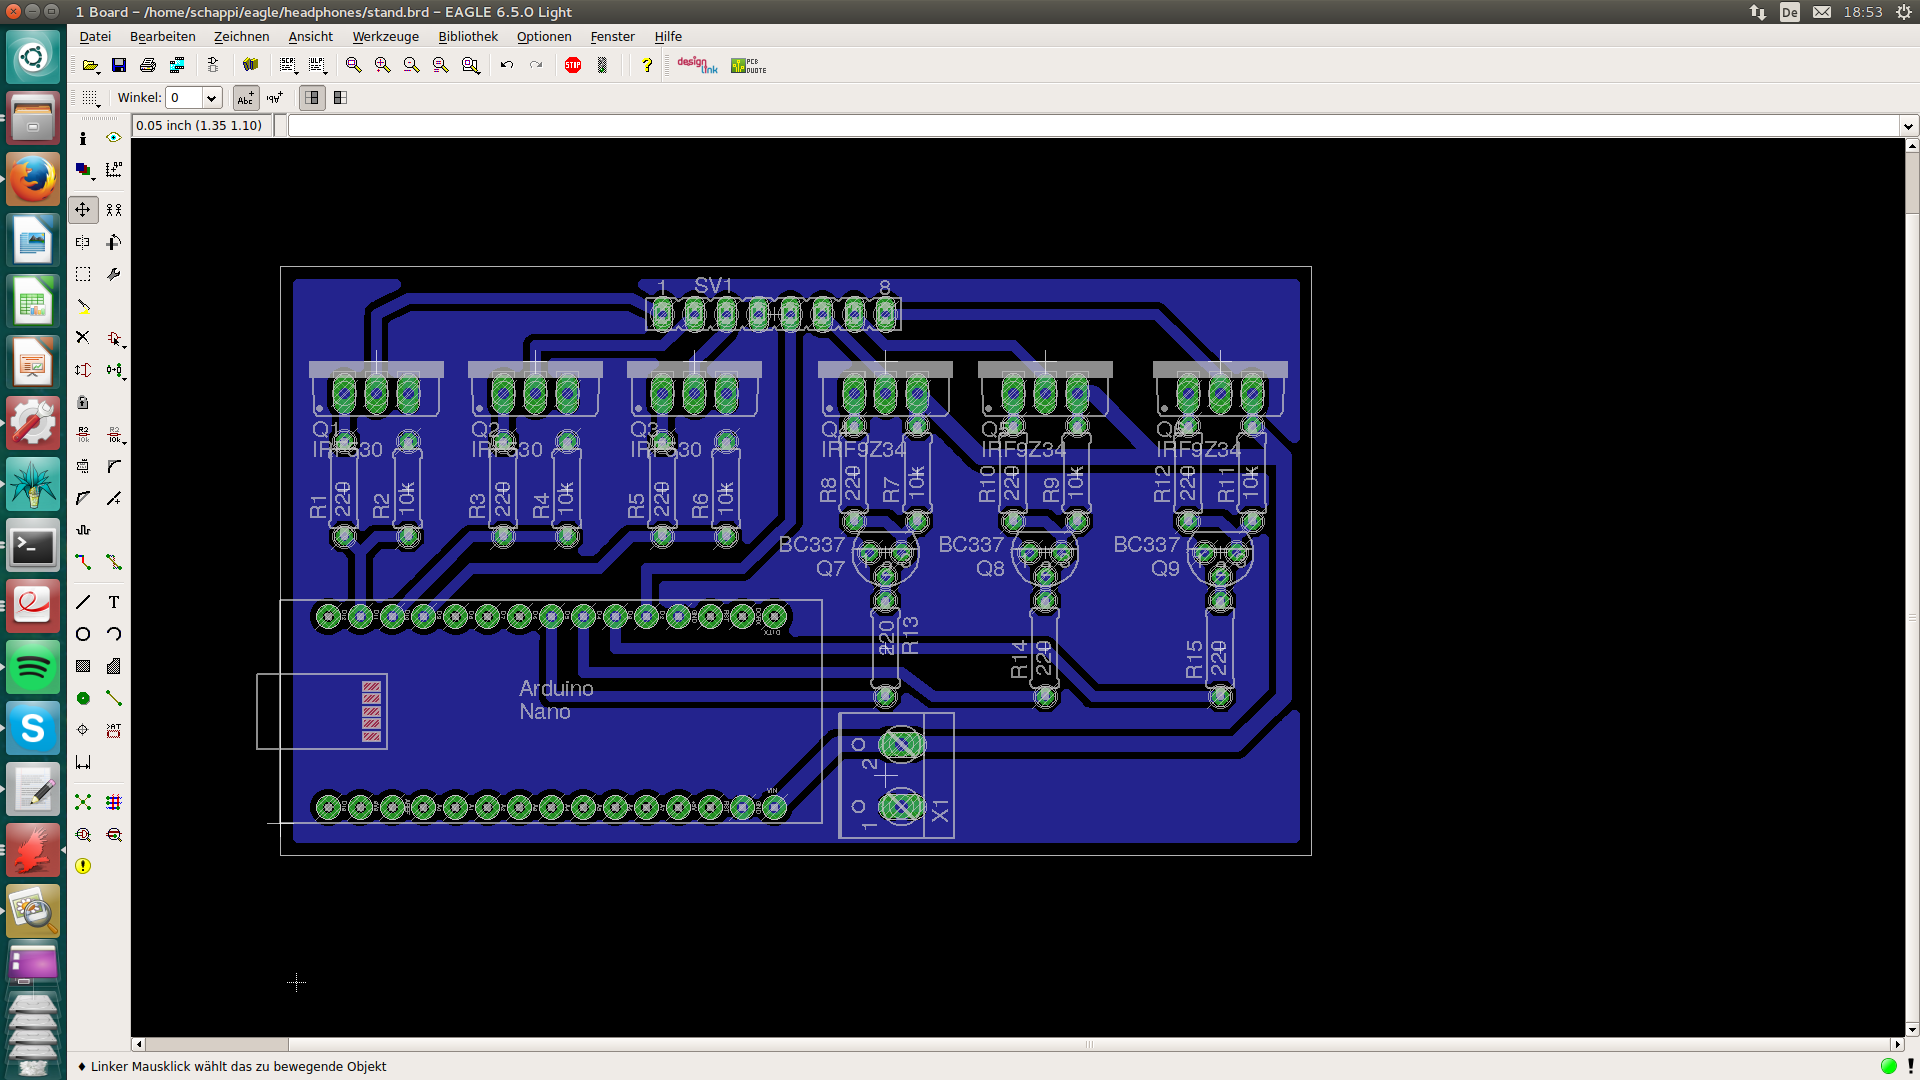The height and width of the screenshot is (1080, 1920).
Task: Run a ULP program icon
Action: click(x=318, y=66)
